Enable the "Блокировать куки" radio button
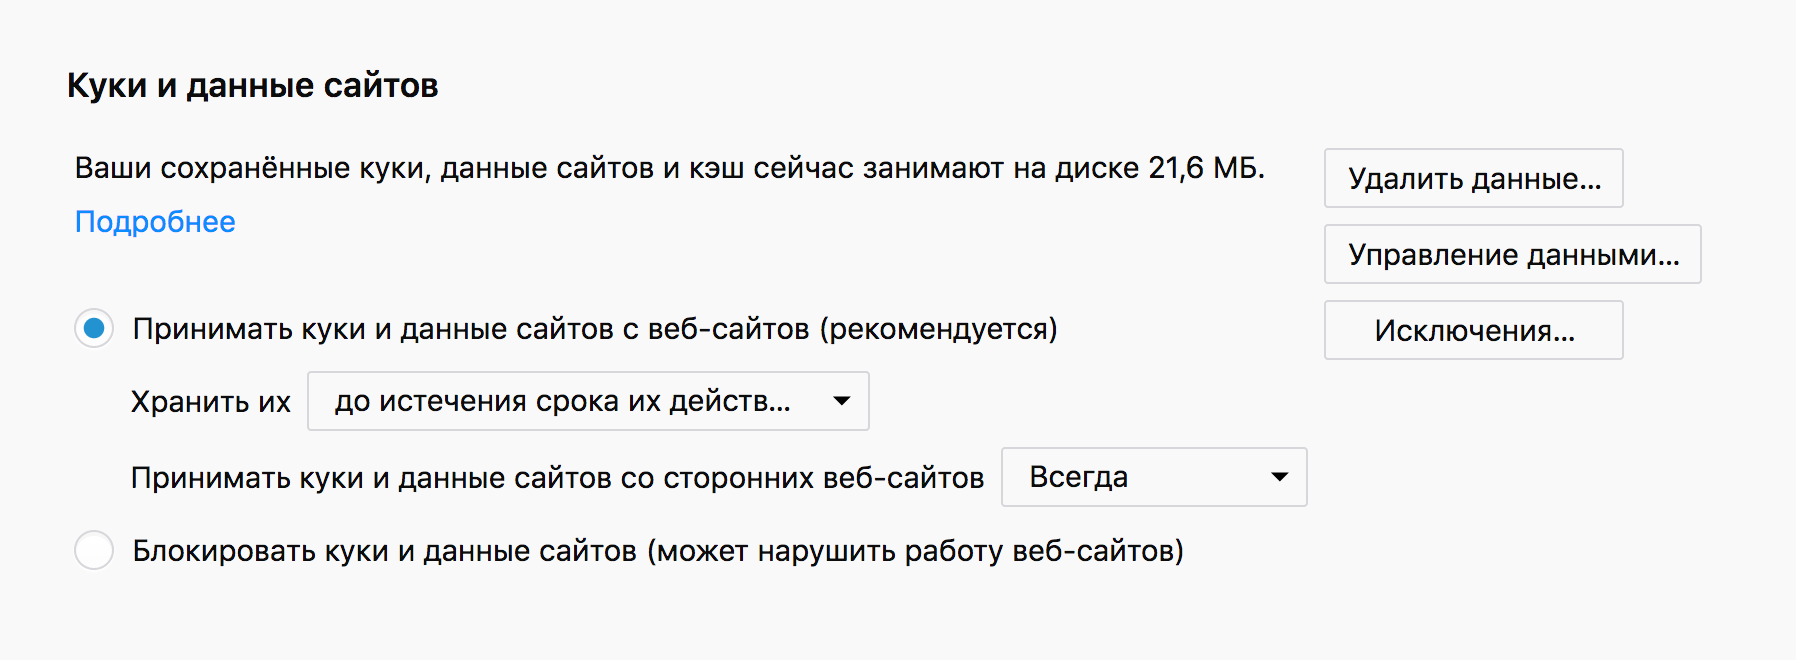This screenshot has width=1796, height=660. coord(94,551)
